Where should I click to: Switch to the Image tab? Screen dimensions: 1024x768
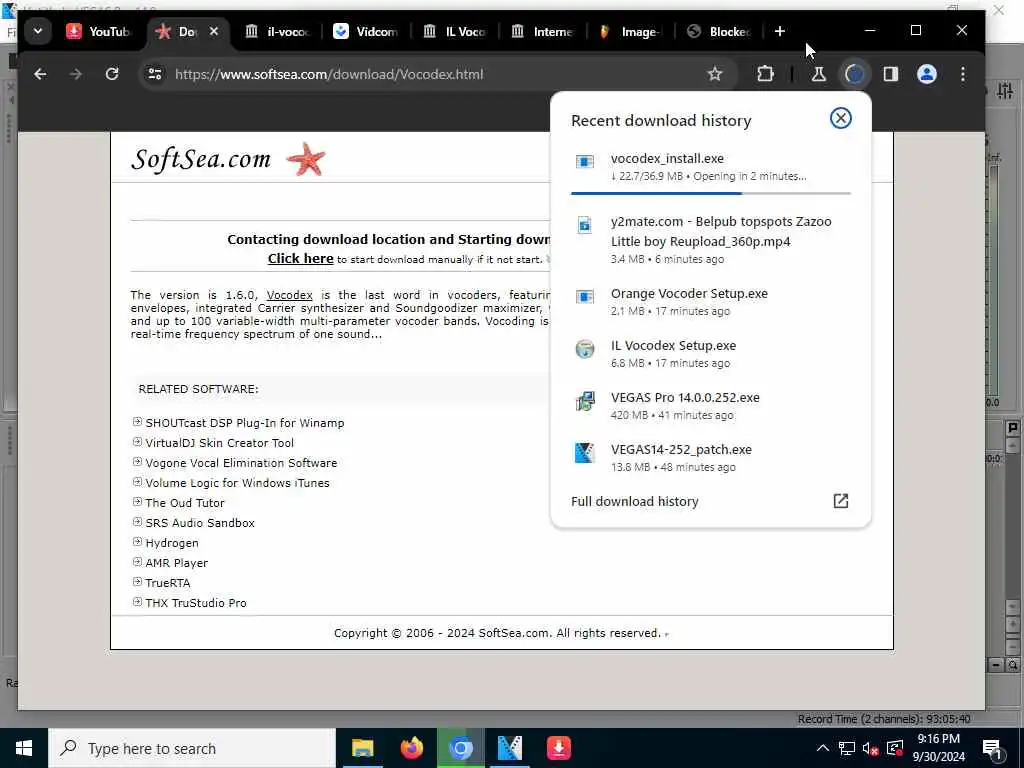(x=630, y=31)
